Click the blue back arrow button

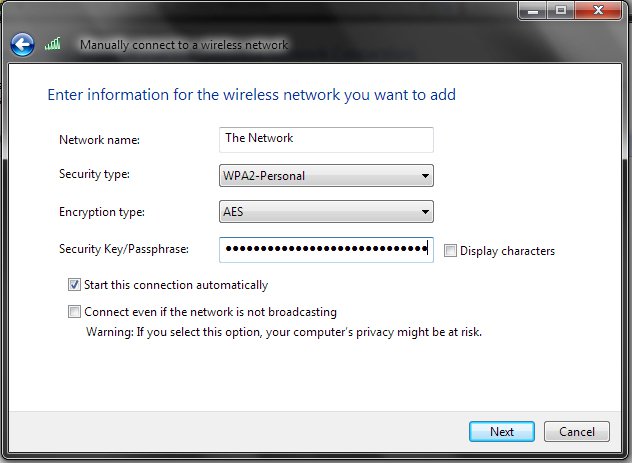[22, 44]
